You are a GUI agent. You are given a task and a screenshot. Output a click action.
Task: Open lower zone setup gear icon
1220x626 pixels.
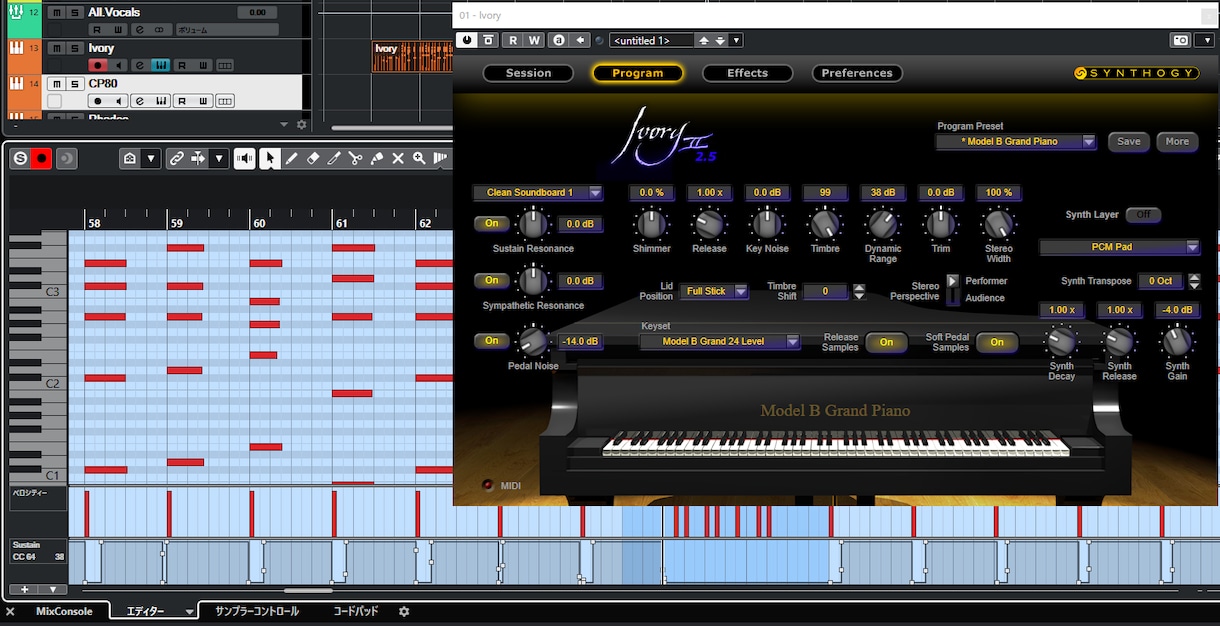(404, 611)
